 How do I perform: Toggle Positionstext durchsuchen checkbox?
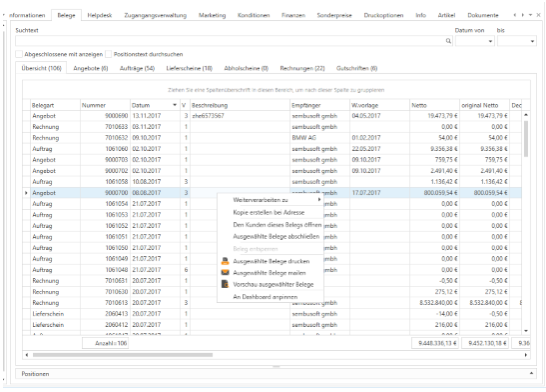[x=109, y=54]
